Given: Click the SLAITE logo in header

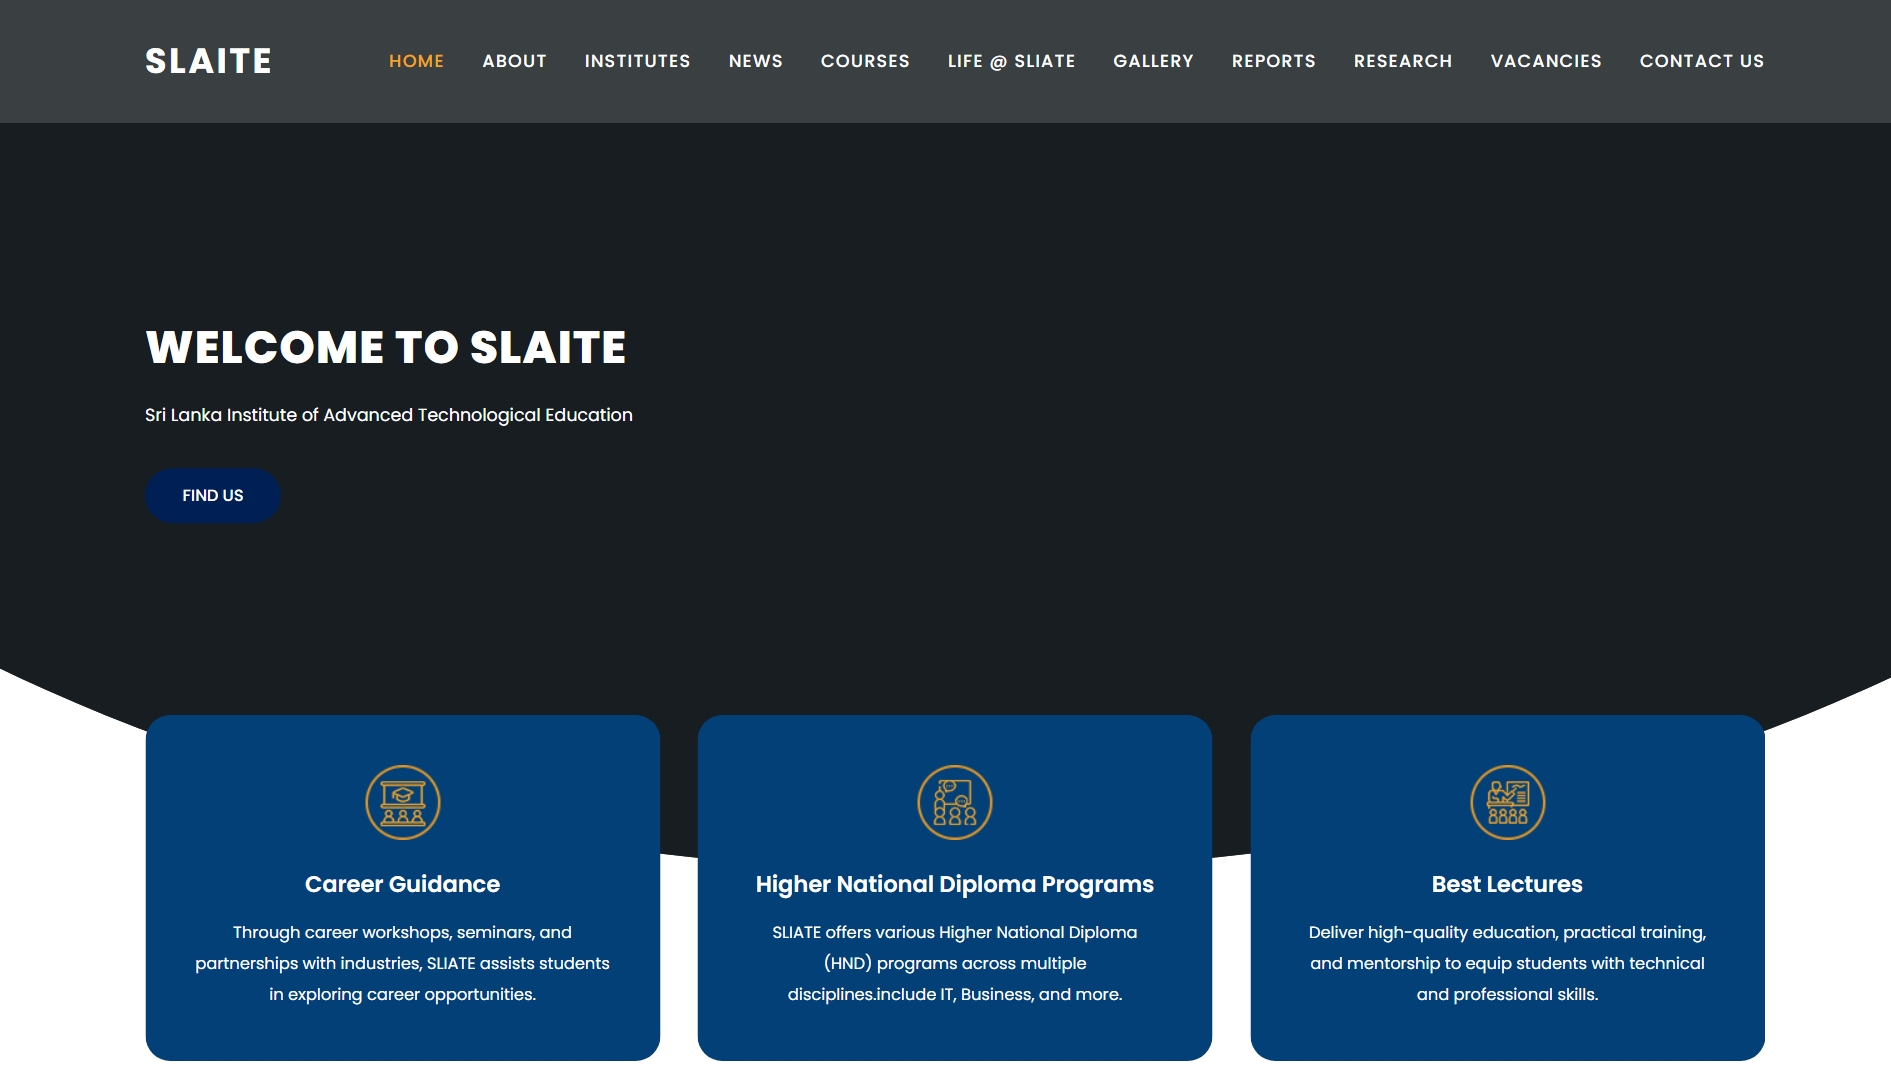Looking at the screenshot, I should coord(208,61).
